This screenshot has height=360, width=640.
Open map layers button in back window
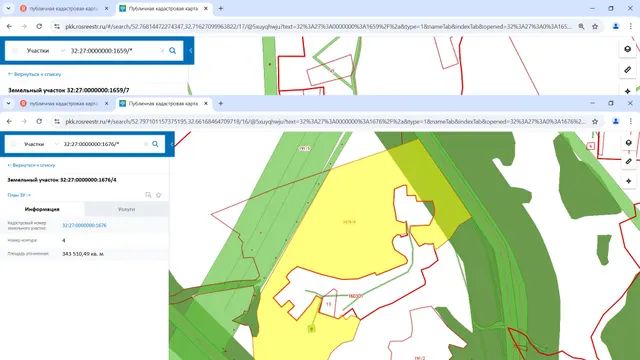tap(628, 49)
